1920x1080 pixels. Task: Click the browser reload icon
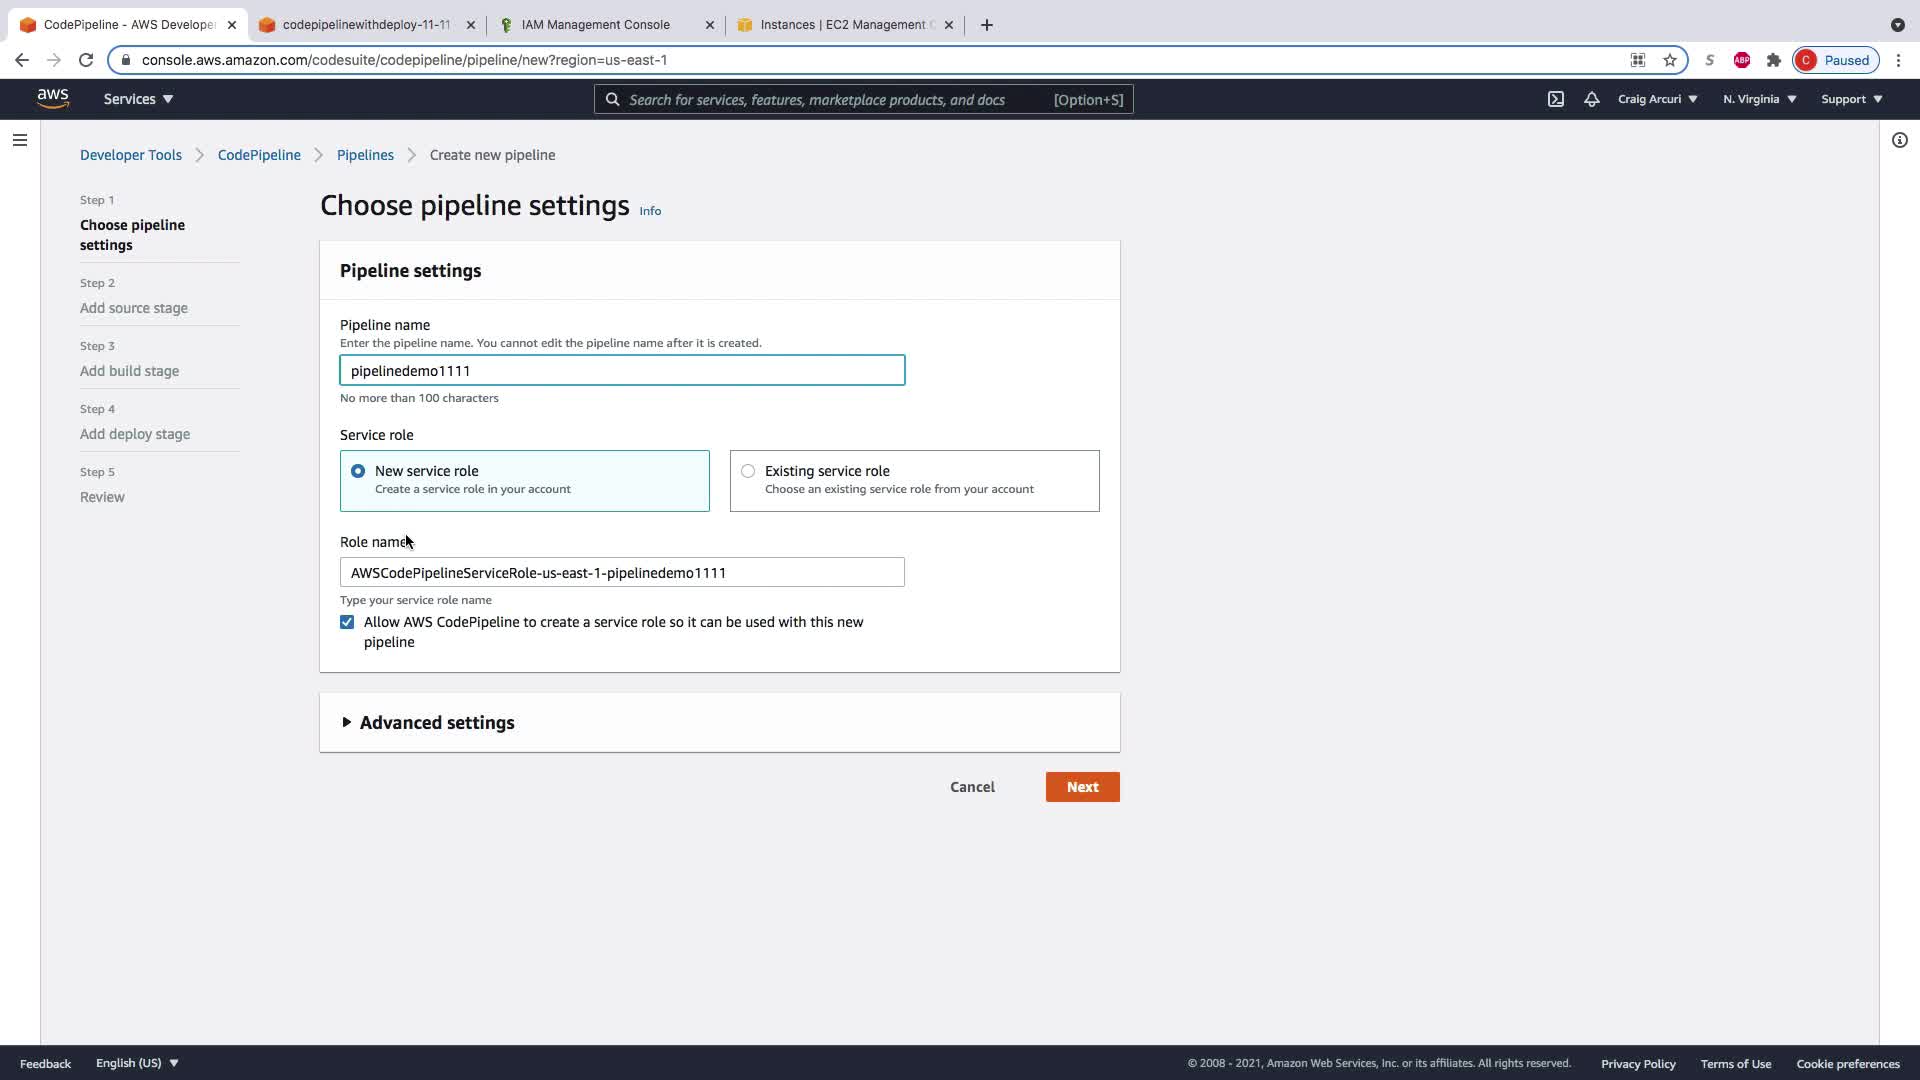[86, 60]
